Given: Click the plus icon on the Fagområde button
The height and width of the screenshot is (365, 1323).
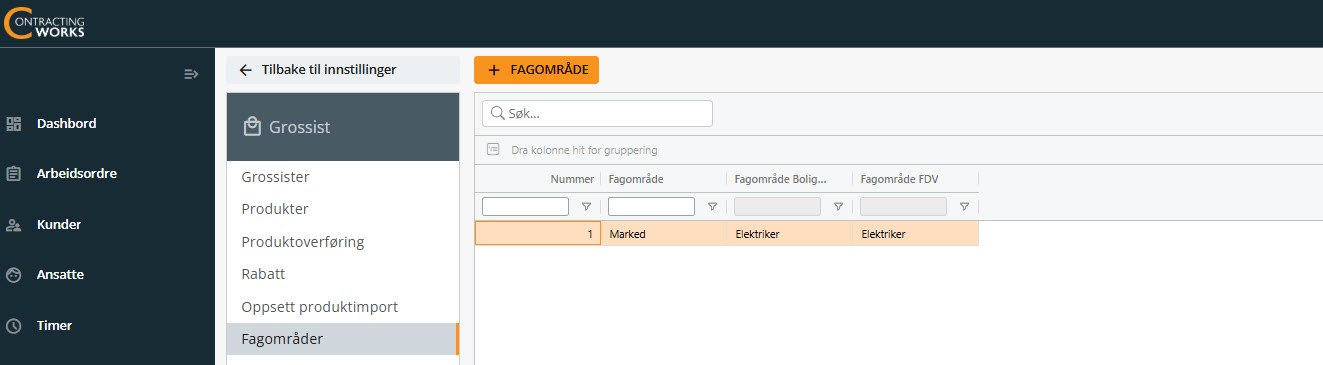Looking at the screenshot, I should pos(494,70).
